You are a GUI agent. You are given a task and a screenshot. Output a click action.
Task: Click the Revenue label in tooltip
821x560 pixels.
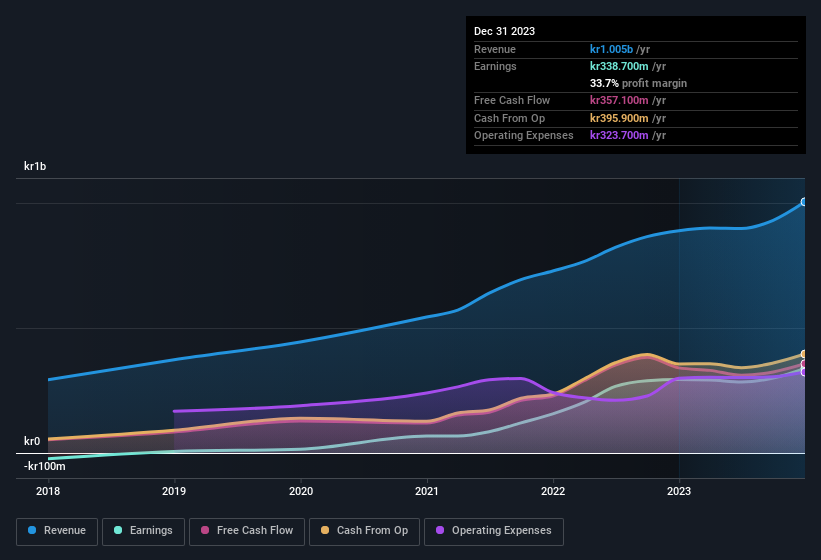[x=495, y=49]
